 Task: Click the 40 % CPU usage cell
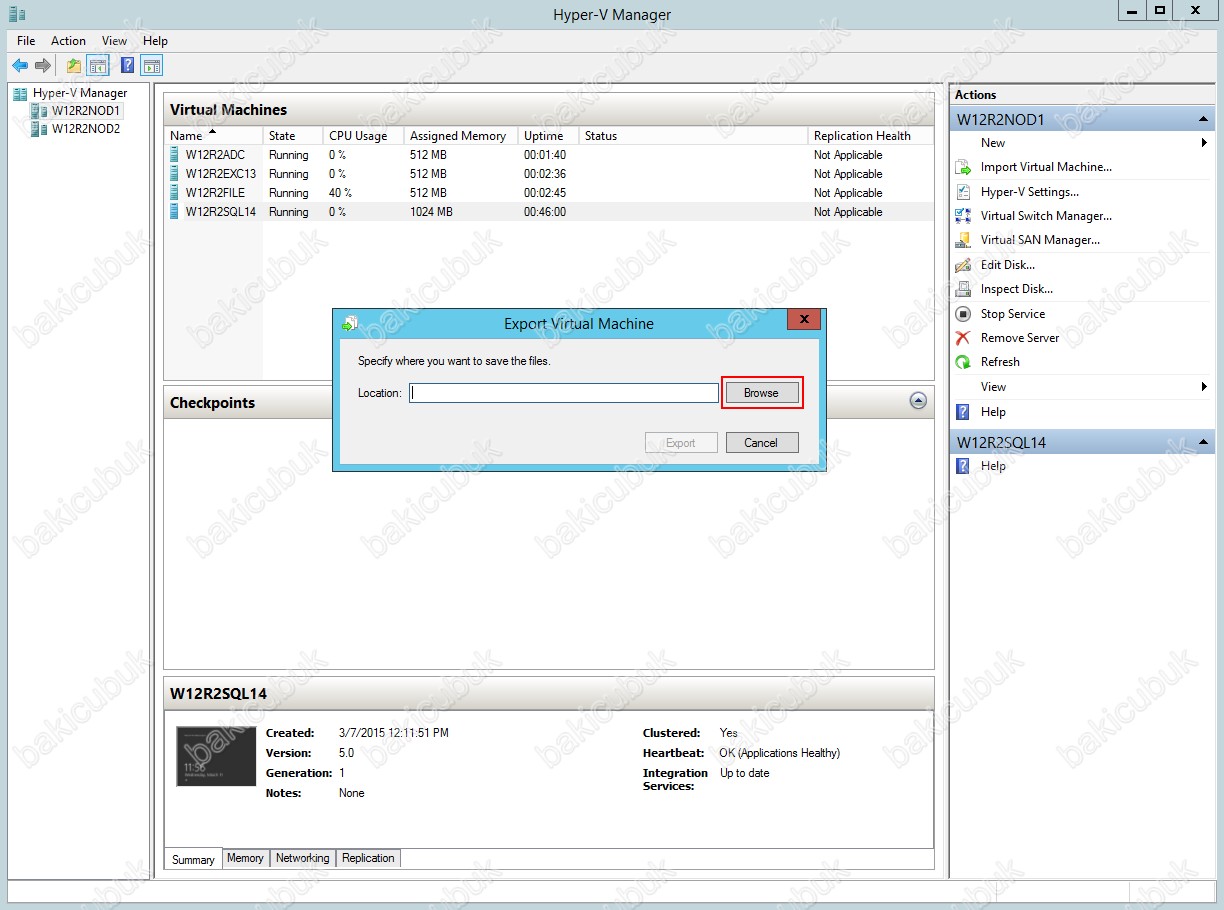340,193
